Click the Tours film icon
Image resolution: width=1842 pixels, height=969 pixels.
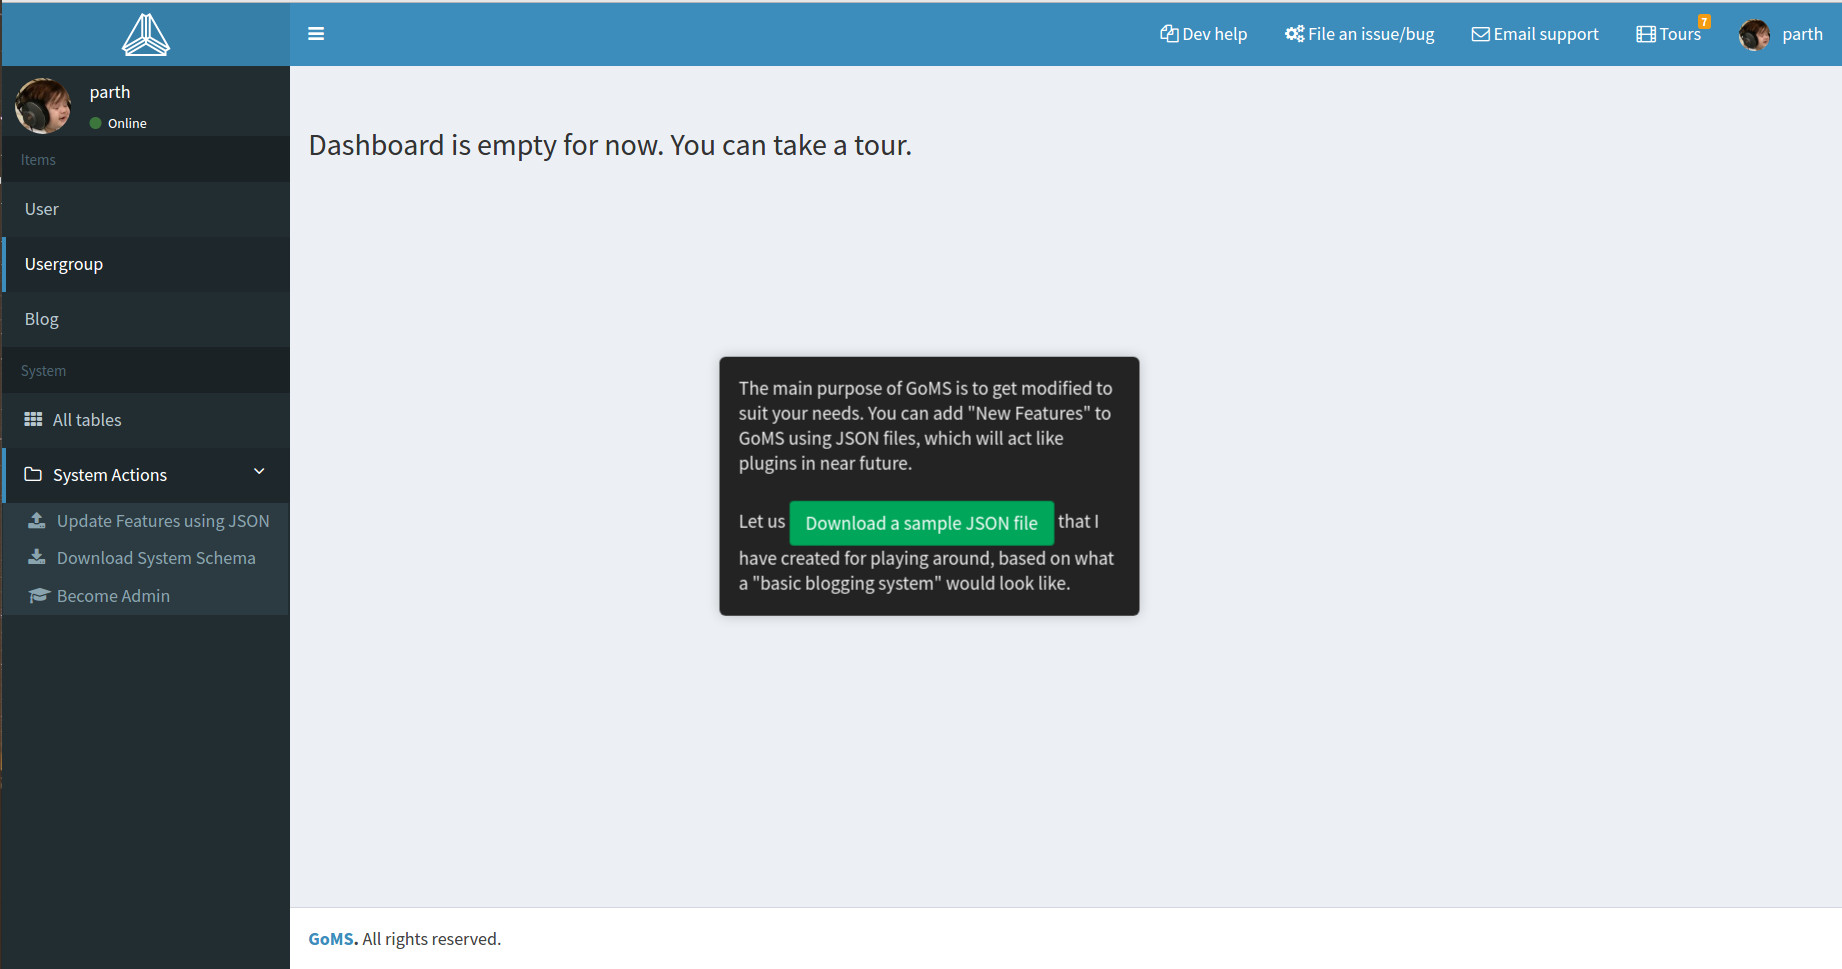tap(1646, 34)
